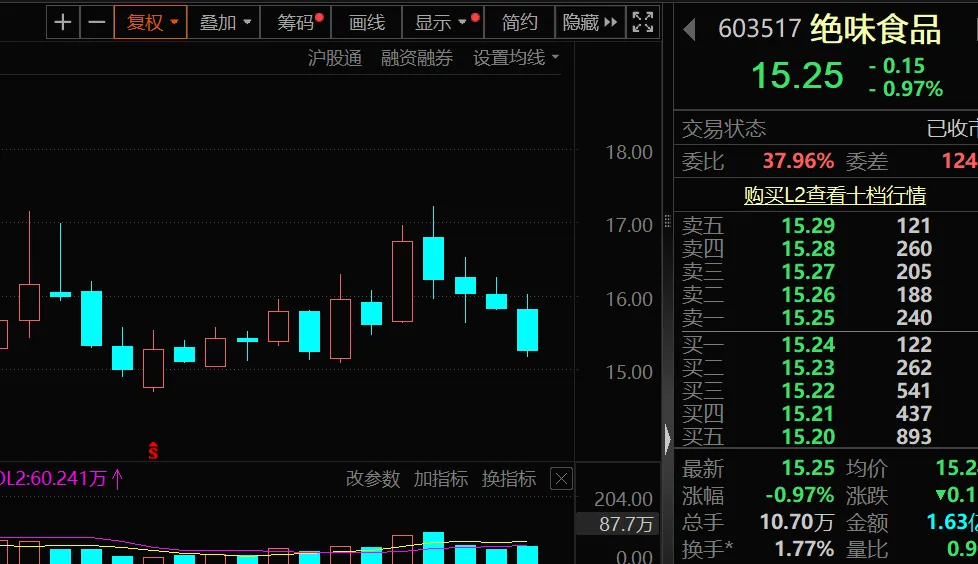This screenshot has height=564, width=978.
Task: Select the 融资融券 tab
Action: (x=416, y=58)
